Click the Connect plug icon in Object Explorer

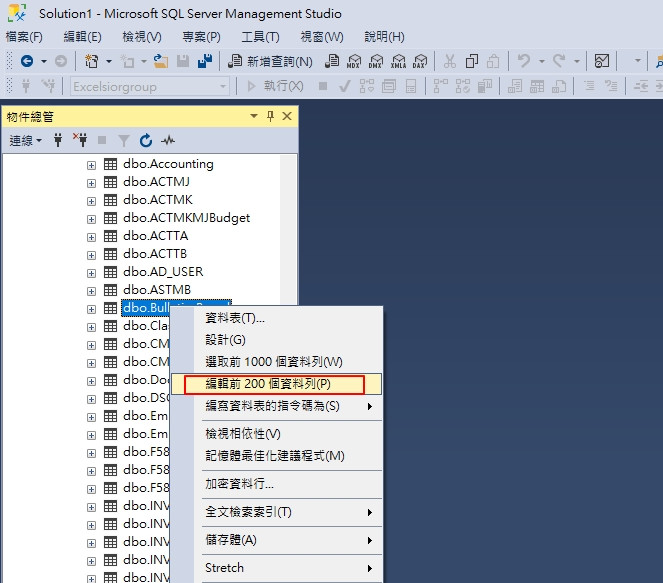(58, 140)
